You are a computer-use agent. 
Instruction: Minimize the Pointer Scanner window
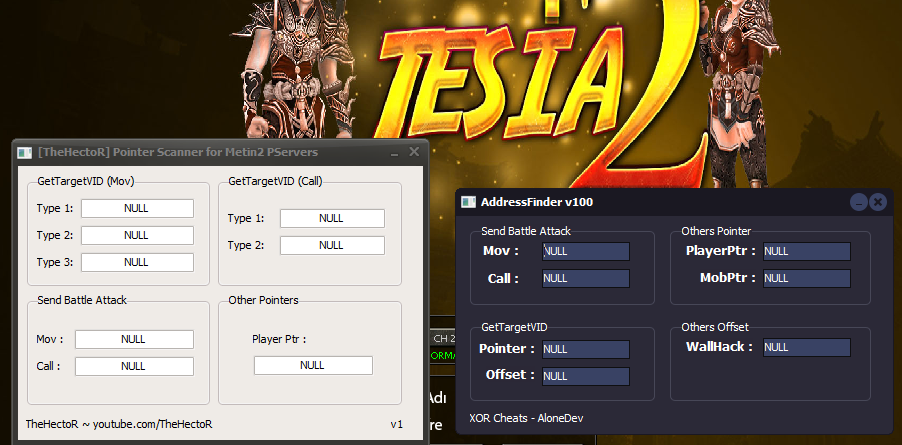(395, 152)
